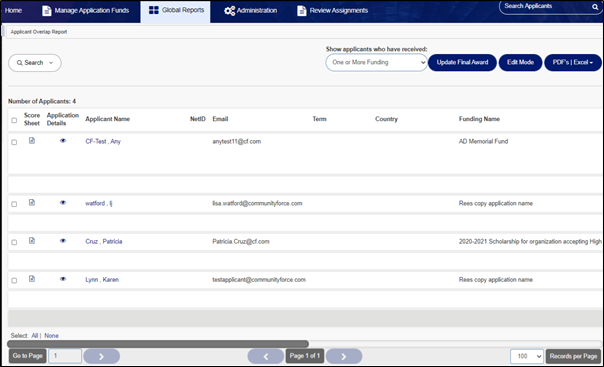Click the Page 1 of 1 indicator
This screenshot has width=604, height=367.
click(305, 356)
